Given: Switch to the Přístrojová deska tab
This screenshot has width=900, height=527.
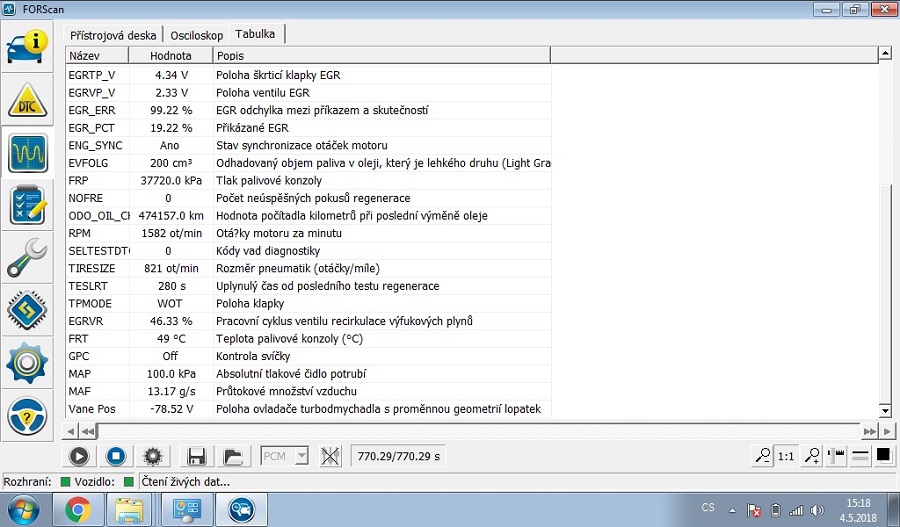Looking at the screenshot, I should pos(113,34).
